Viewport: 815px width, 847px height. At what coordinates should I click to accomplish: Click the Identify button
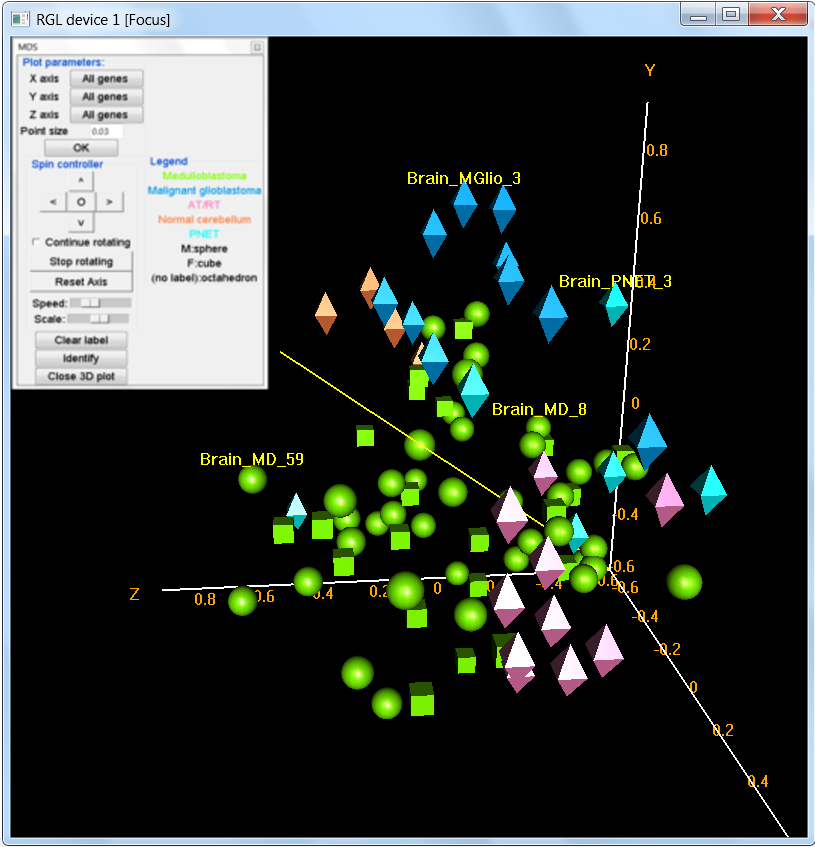[81, 358]
